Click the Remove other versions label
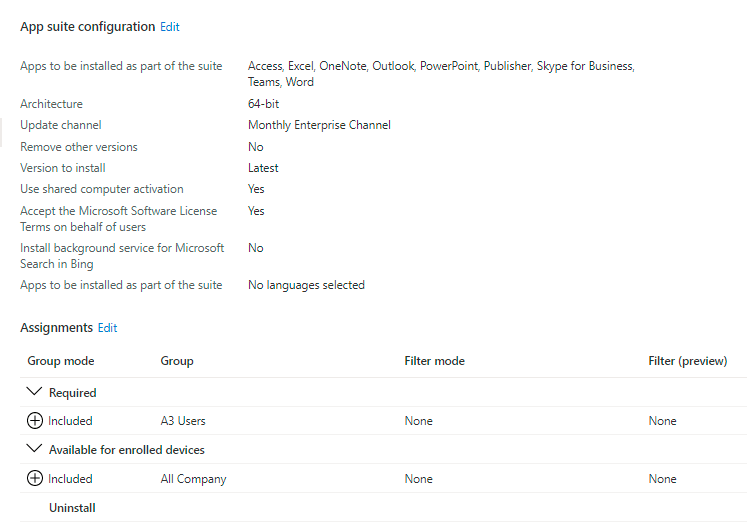This screenshot has height=531, width=747. (x=79, y=147)
